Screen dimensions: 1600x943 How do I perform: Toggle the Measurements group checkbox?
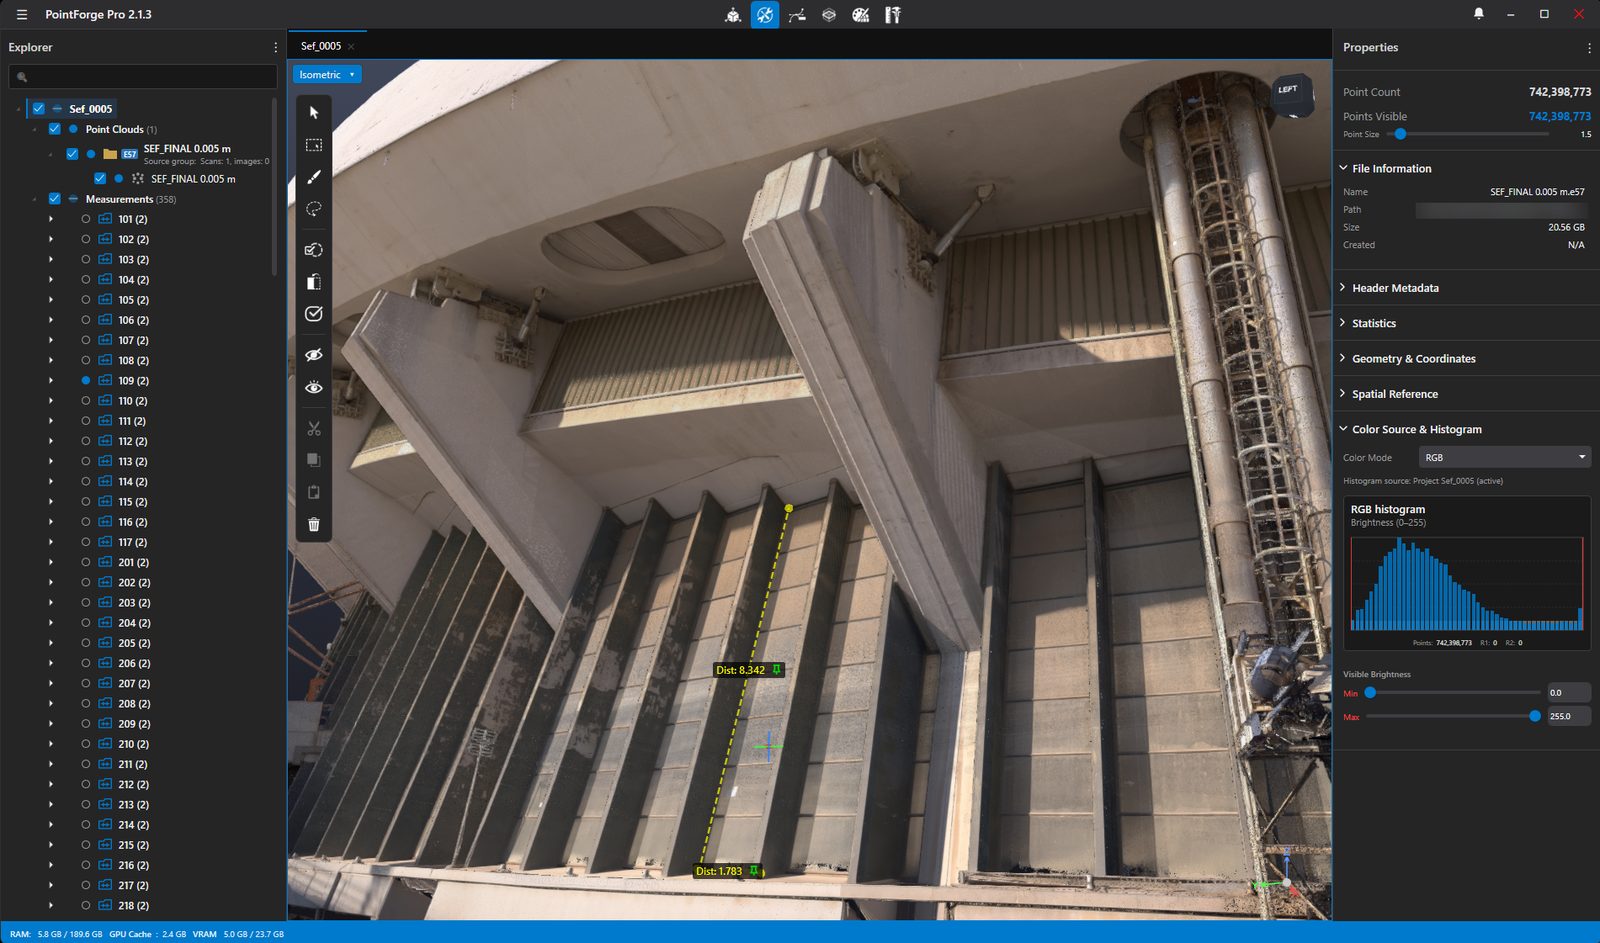click(55, 199)
